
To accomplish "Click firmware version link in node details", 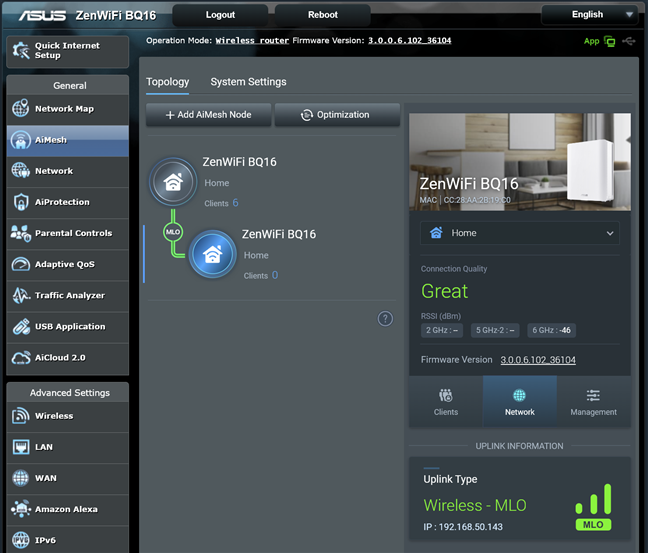I will [538, 360].
